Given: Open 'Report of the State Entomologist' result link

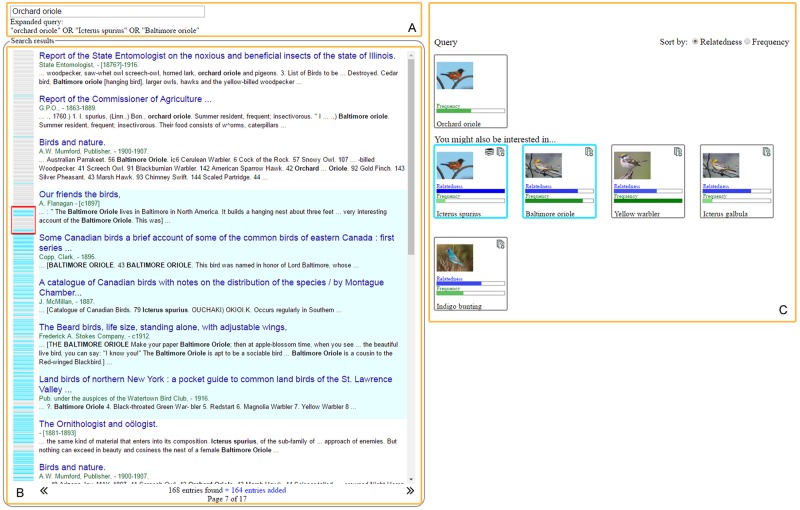Looking at the screenshot, I should (217, 56).
